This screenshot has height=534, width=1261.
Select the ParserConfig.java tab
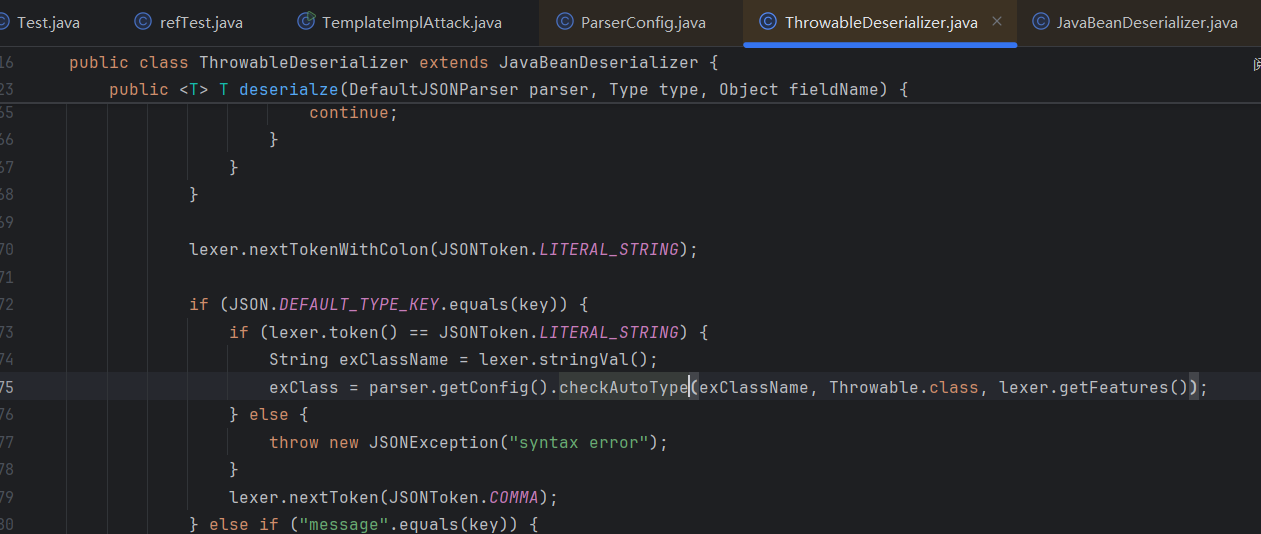pos(643,22)
